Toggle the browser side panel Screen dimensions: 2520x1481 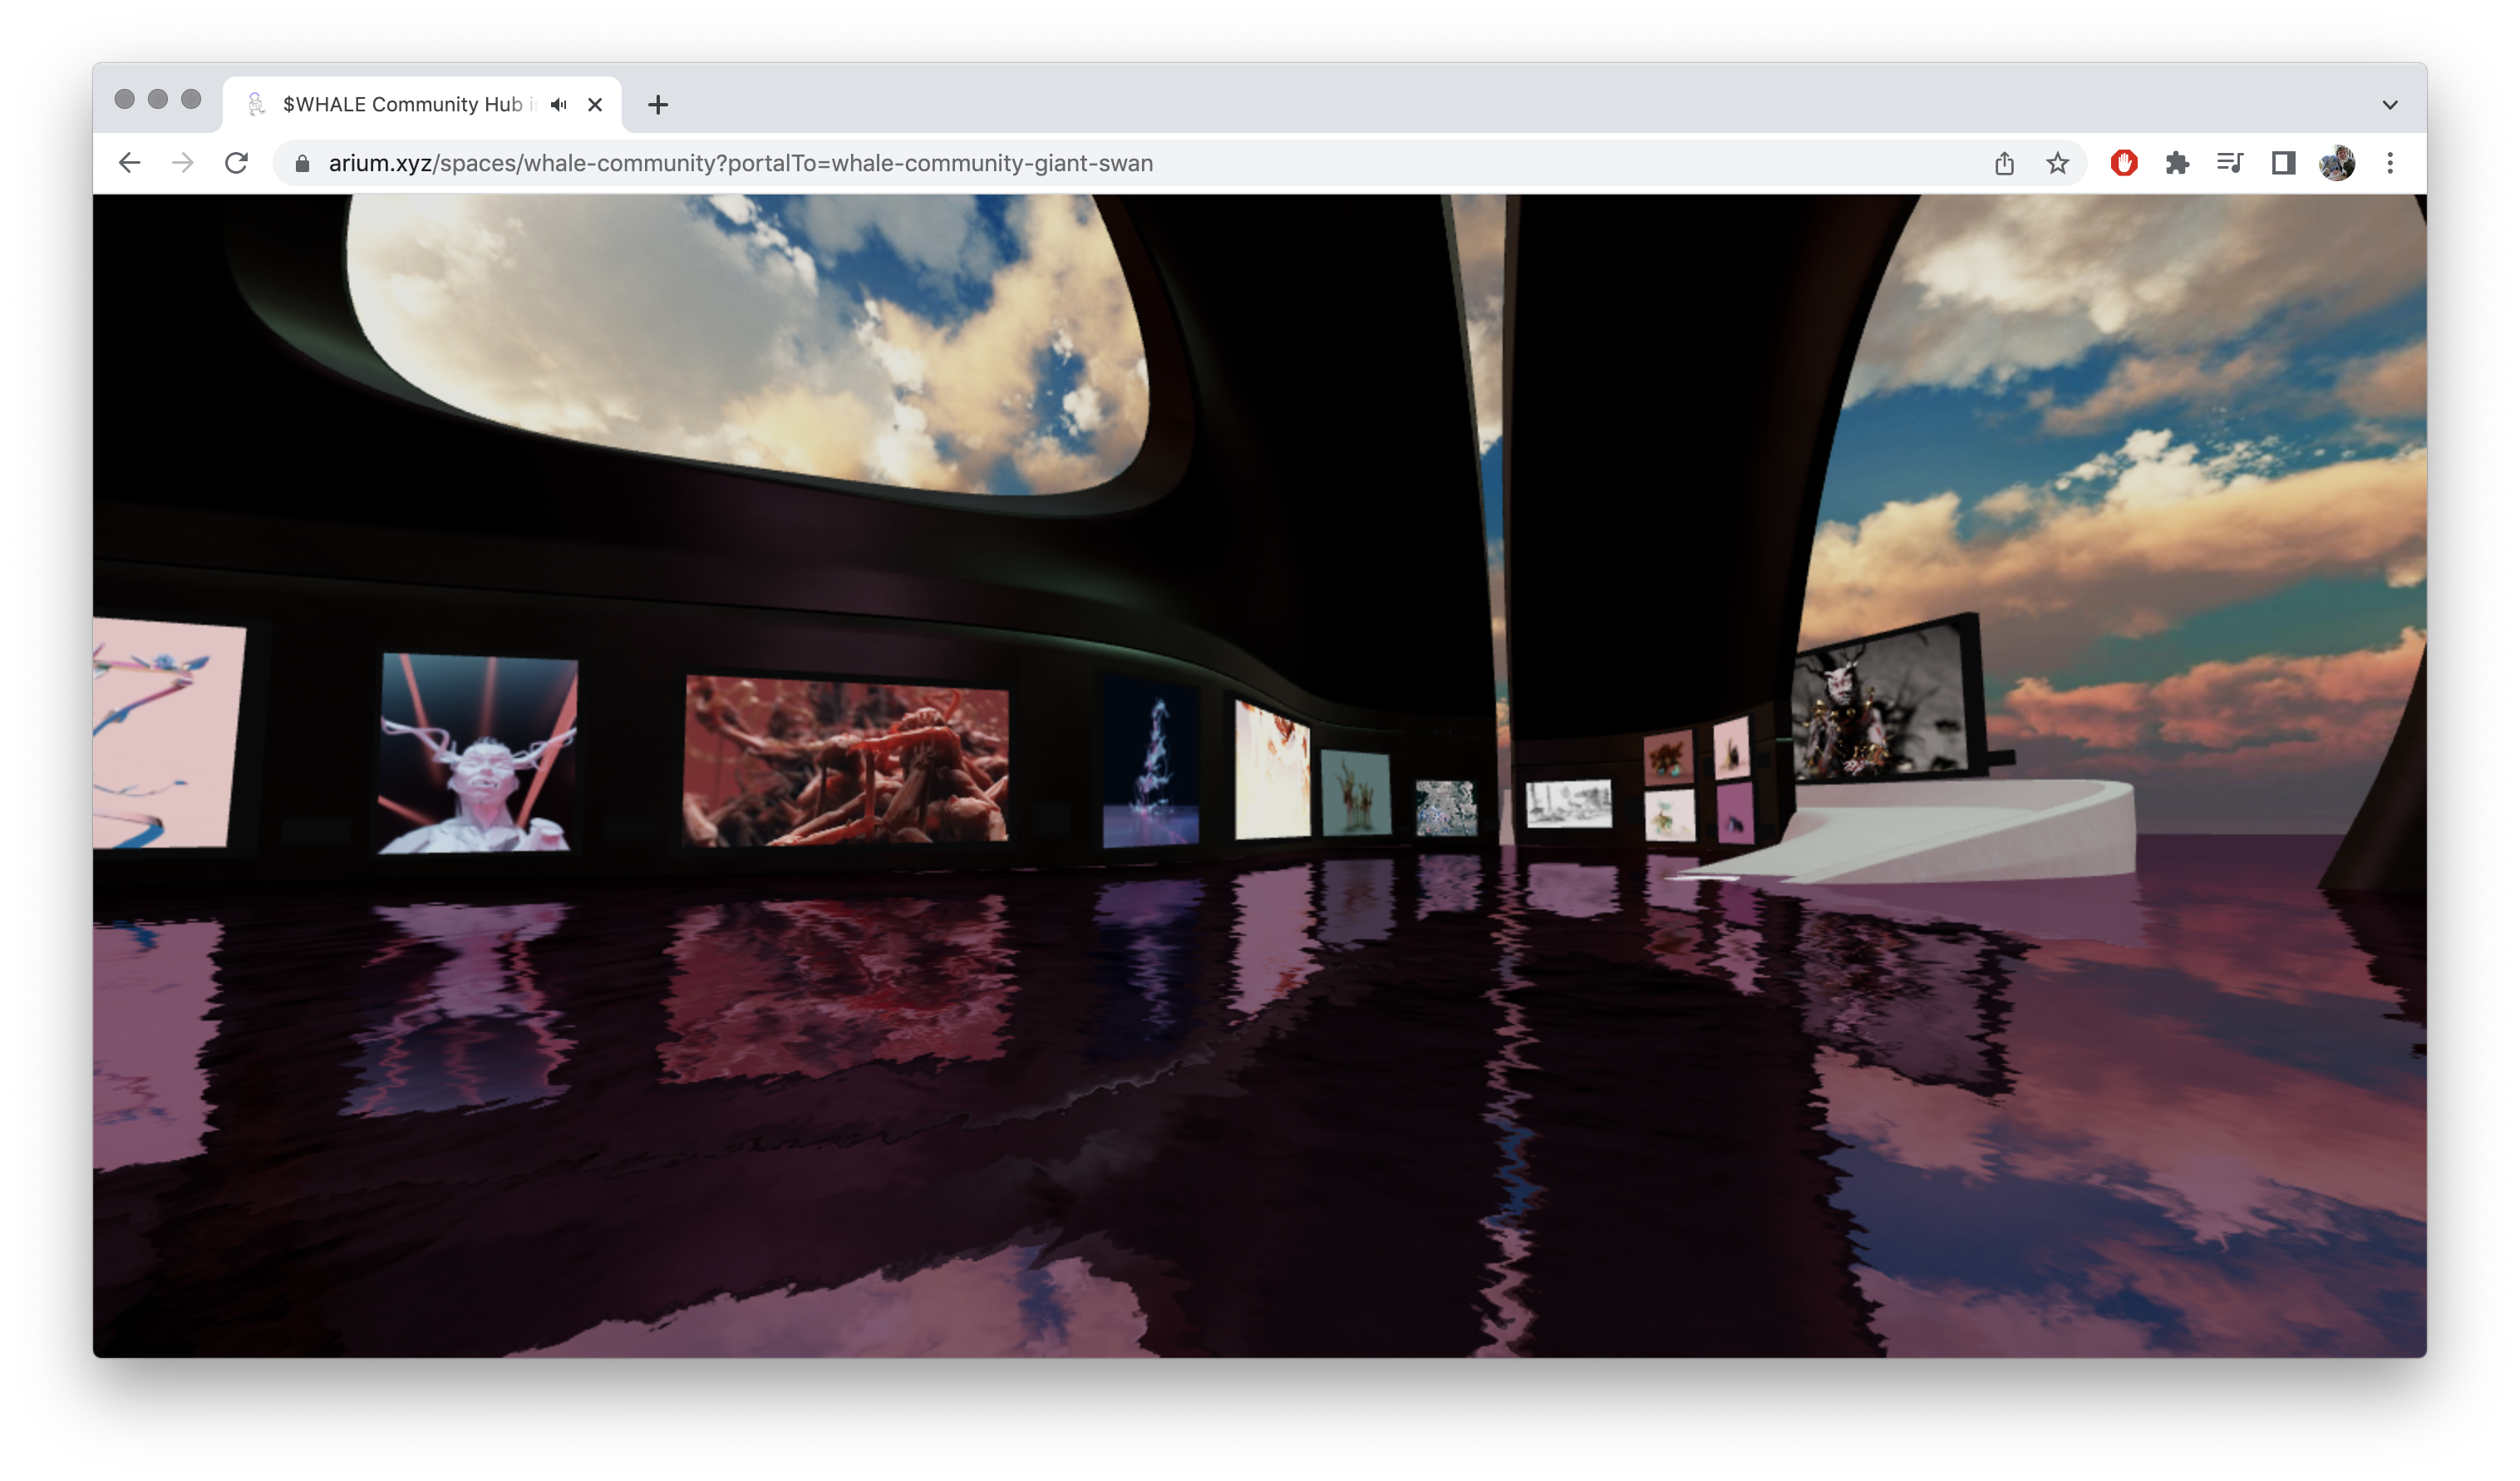[2283, 163]
